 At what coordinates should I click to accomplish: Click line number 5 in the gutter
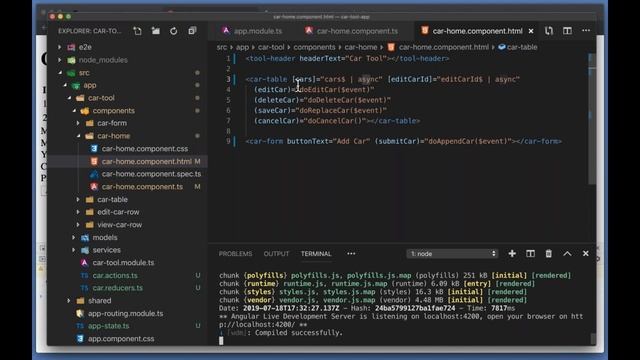(x=228, y=100)
